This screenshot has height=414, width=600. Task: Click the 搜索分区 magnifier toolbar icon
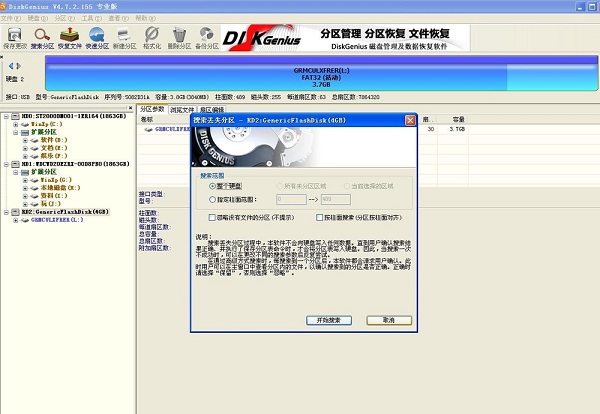tap(42, 38)
